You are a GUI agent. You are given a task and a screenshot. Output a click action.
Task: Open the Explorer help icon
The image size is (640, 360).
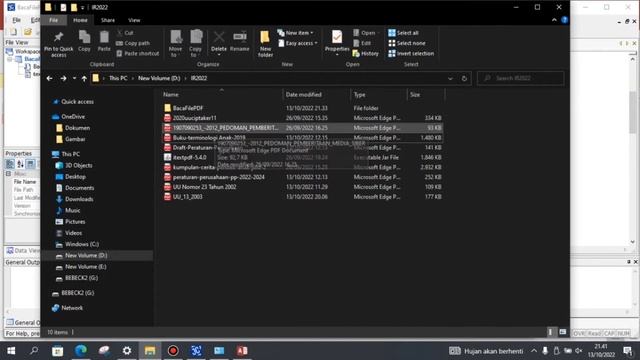click(x=564, y=20)
